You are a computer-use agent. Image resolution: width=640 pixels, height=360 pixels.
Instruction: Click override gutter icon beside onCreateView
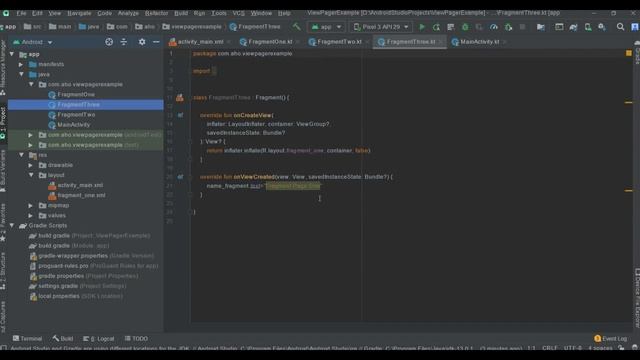click(180, 115)
